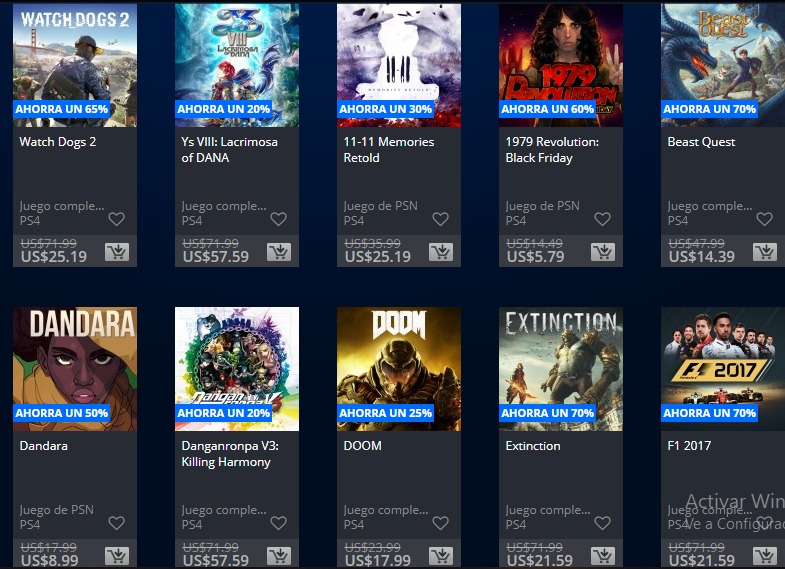Add Extinction to cart
Viewport: 785px width, 569px height.
603,555
